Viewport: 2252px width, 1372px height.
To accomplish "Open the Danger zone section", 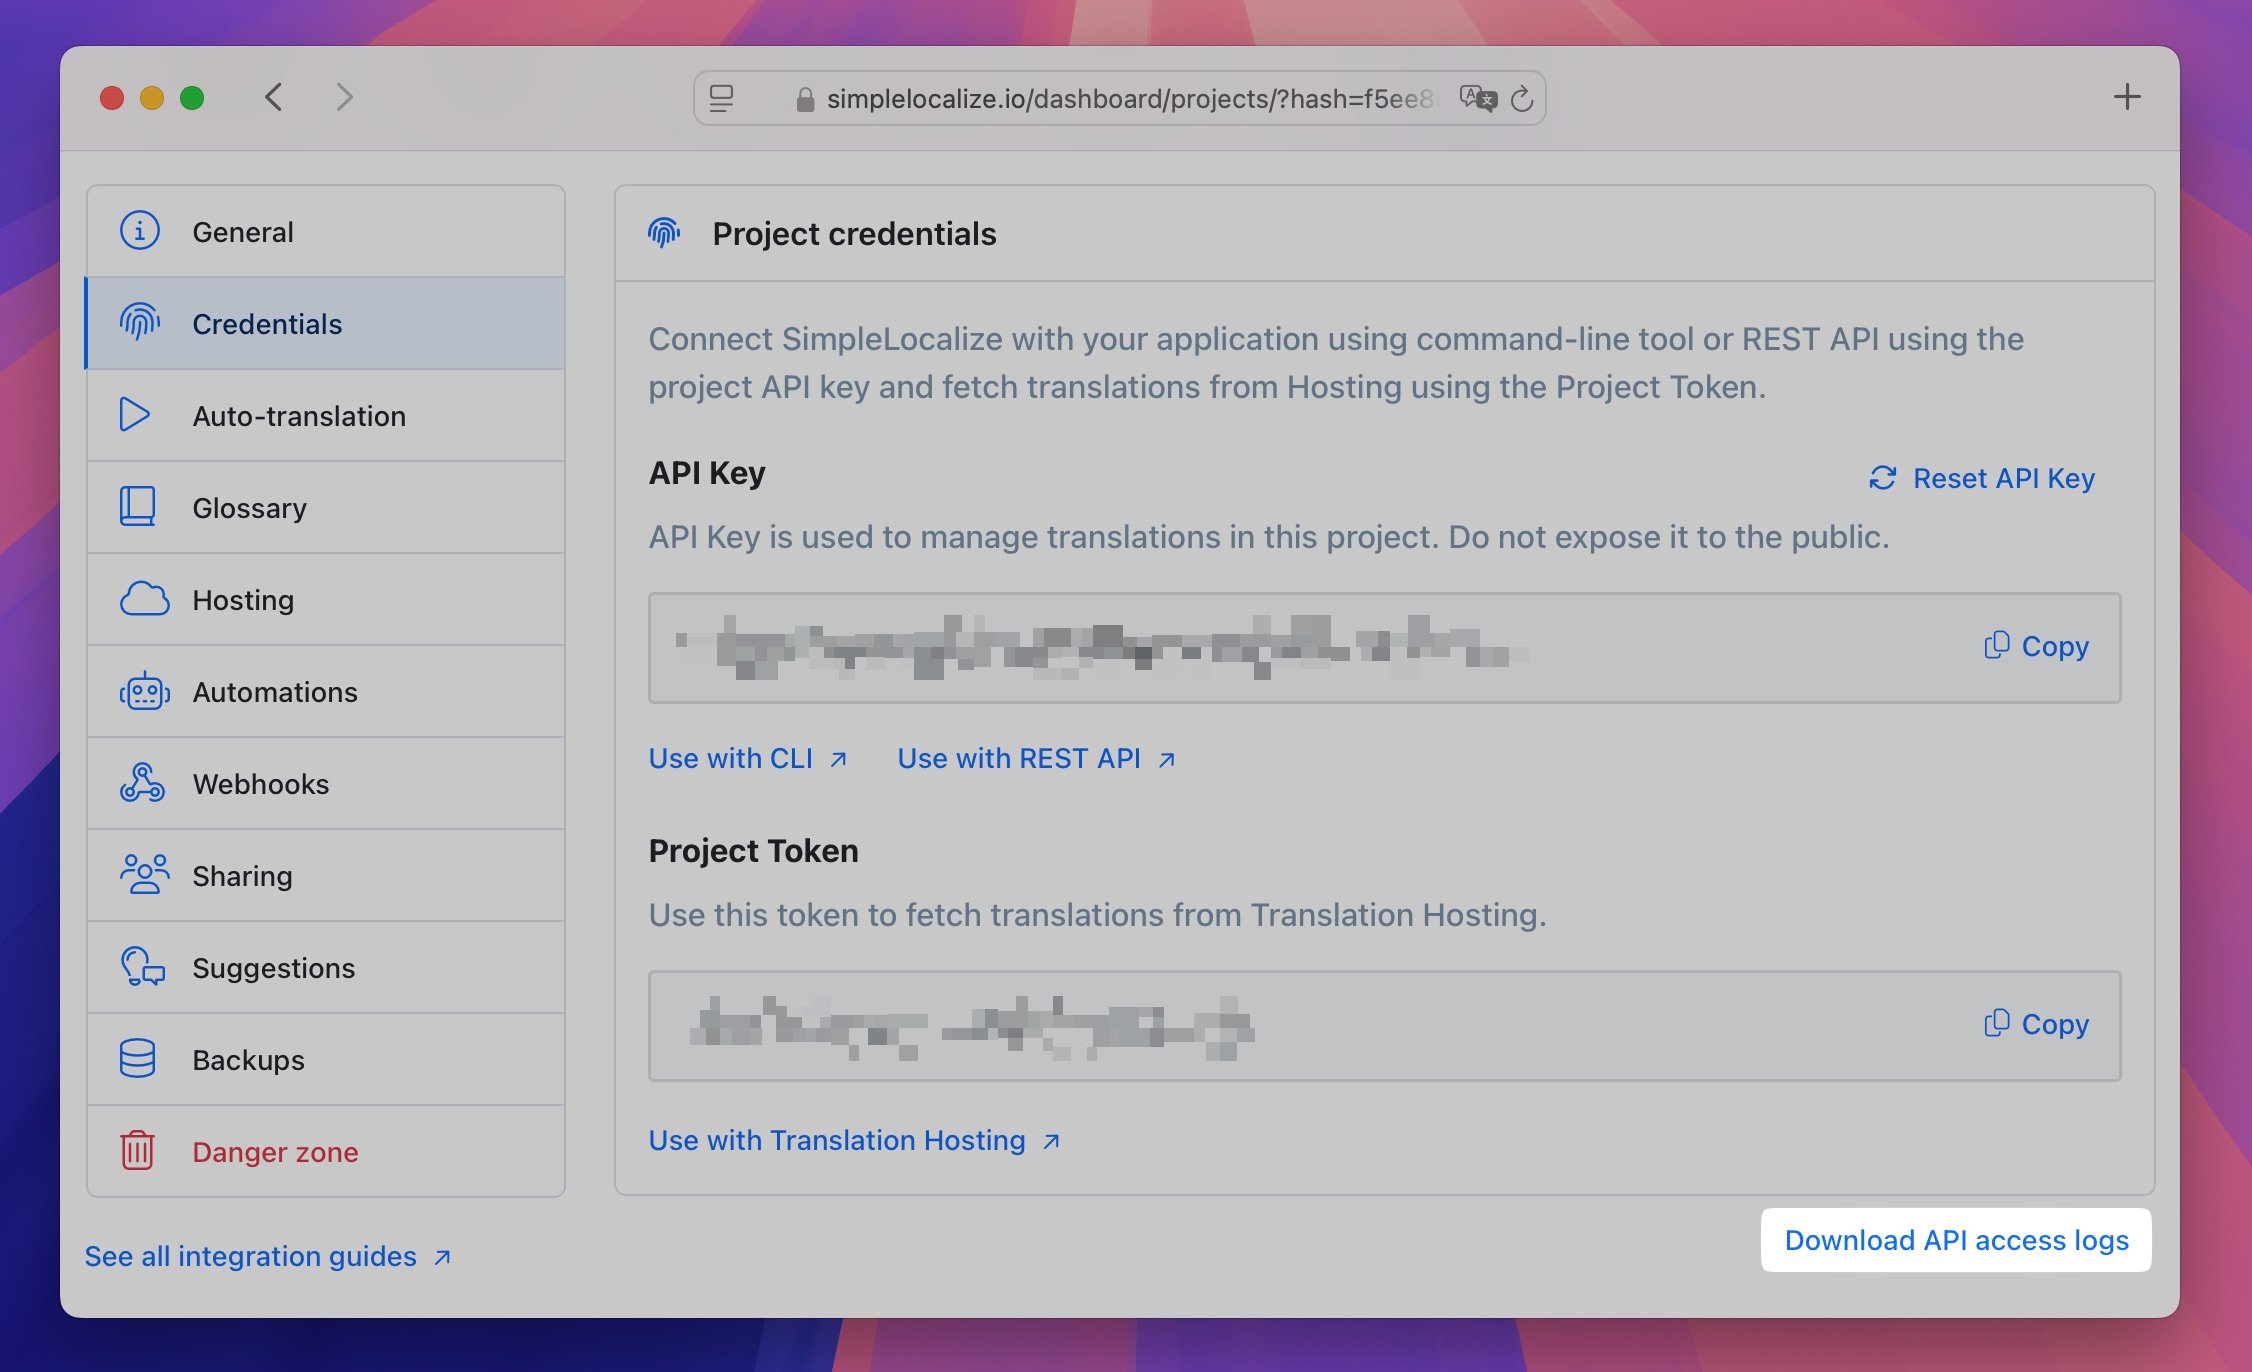I will (x=326, y=1152).
